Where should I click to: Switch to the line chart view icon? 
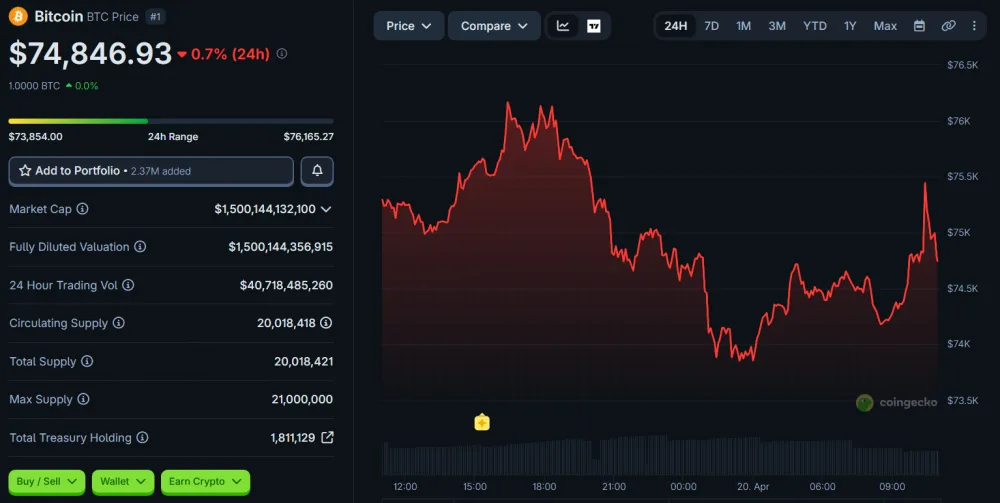tap(562, 26)
